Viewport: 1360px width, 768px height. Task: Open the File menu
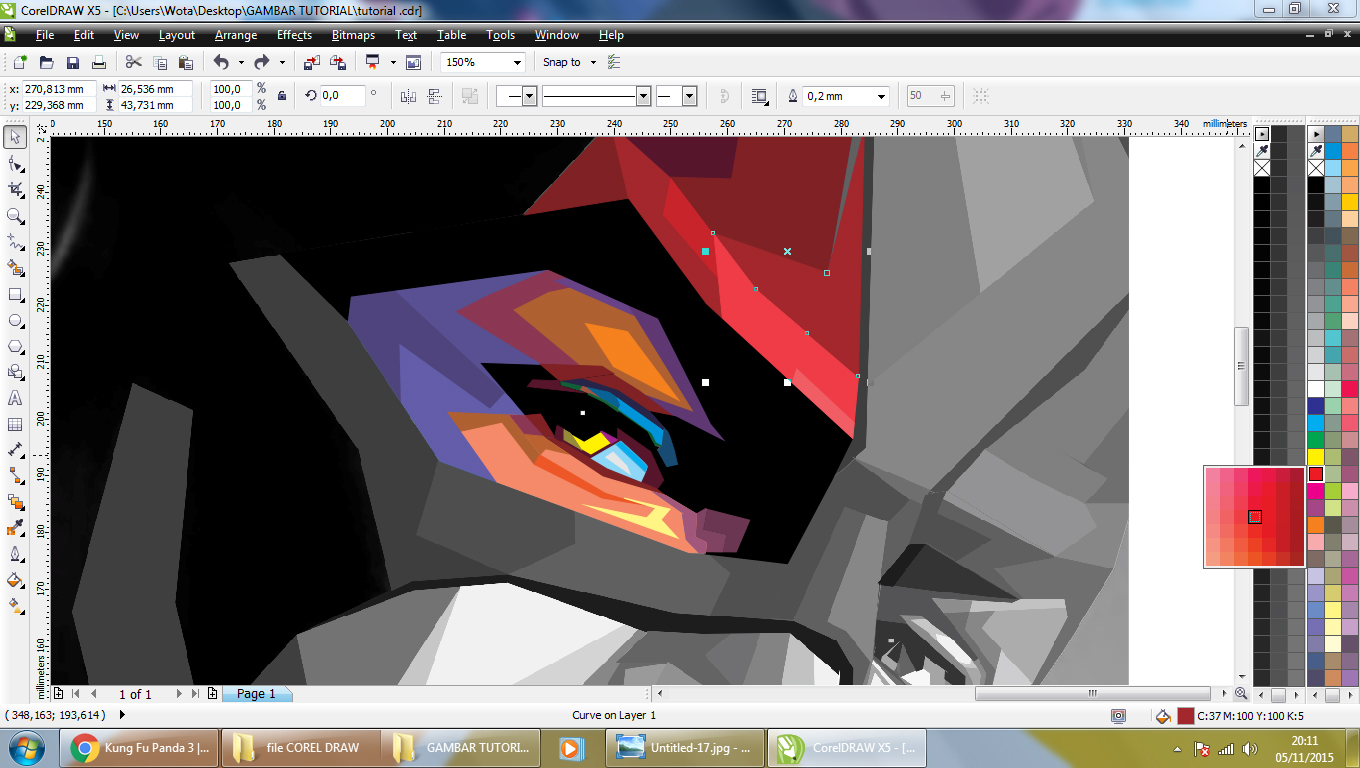pos(45,35)
